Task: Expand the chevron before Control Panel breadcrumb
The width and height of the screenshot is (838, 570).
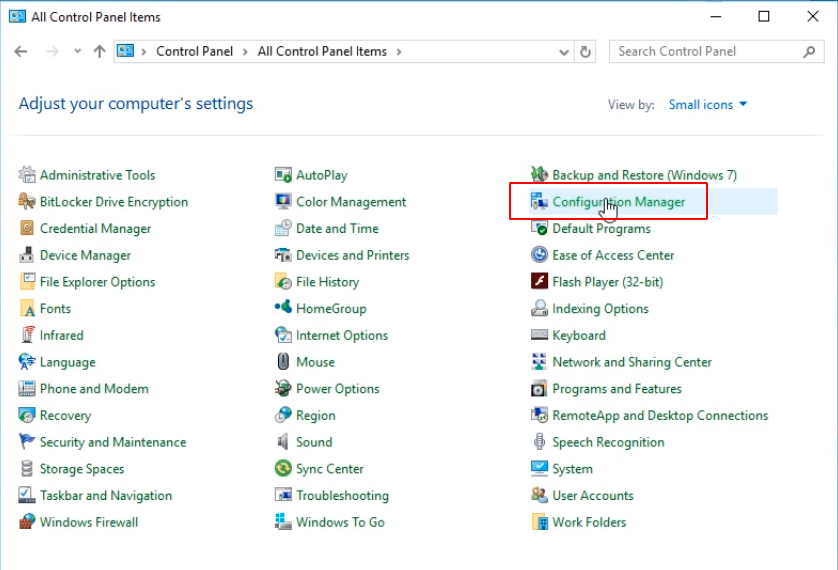Action: point(143,52)
